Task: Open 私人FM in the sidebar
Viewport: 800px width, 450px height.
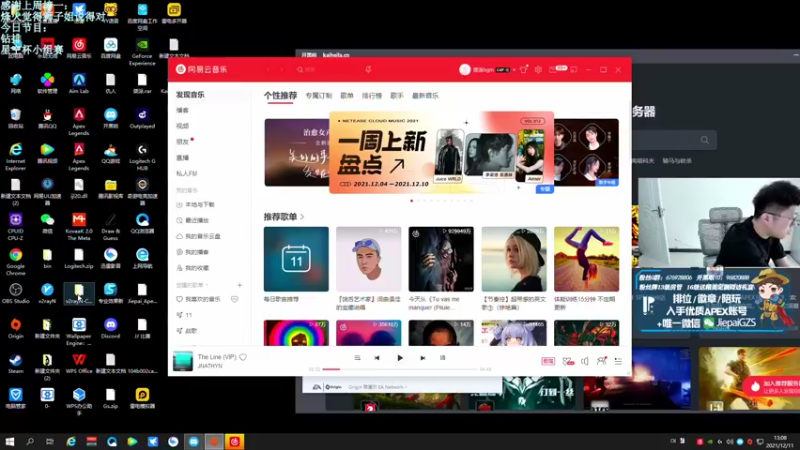Action: (187, 173)
